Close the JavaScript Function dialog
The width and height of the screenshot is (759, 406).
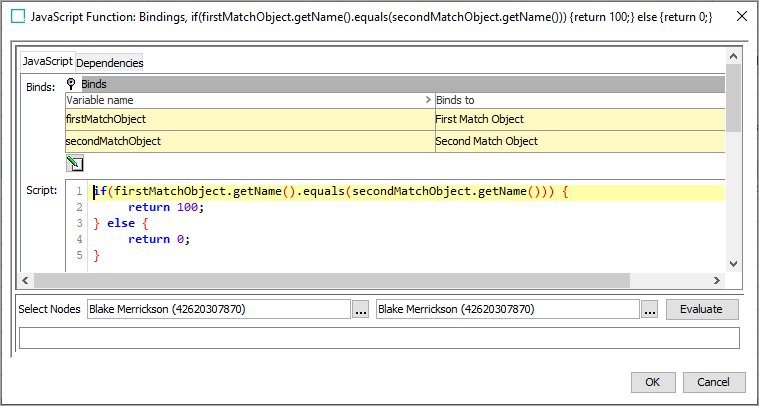point(741,17)
